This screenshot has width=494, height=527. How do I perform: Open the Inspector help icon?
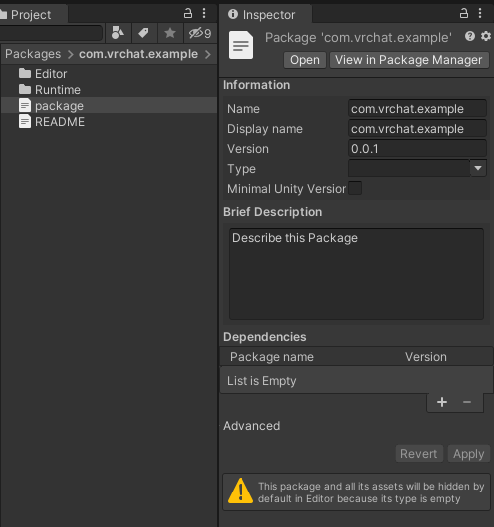pyautogui.click(x=470, y=36)
